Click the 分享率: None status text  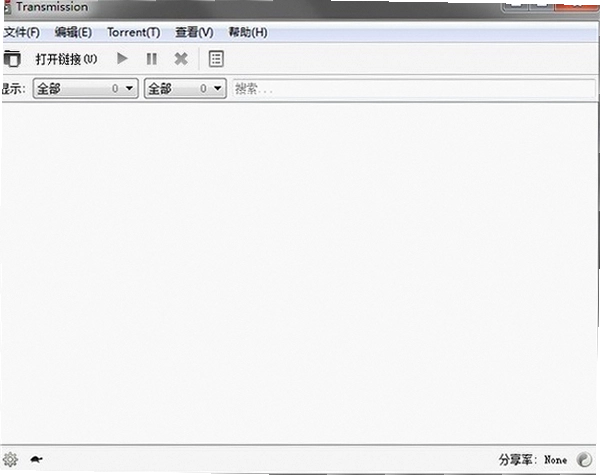click(533, 460)
